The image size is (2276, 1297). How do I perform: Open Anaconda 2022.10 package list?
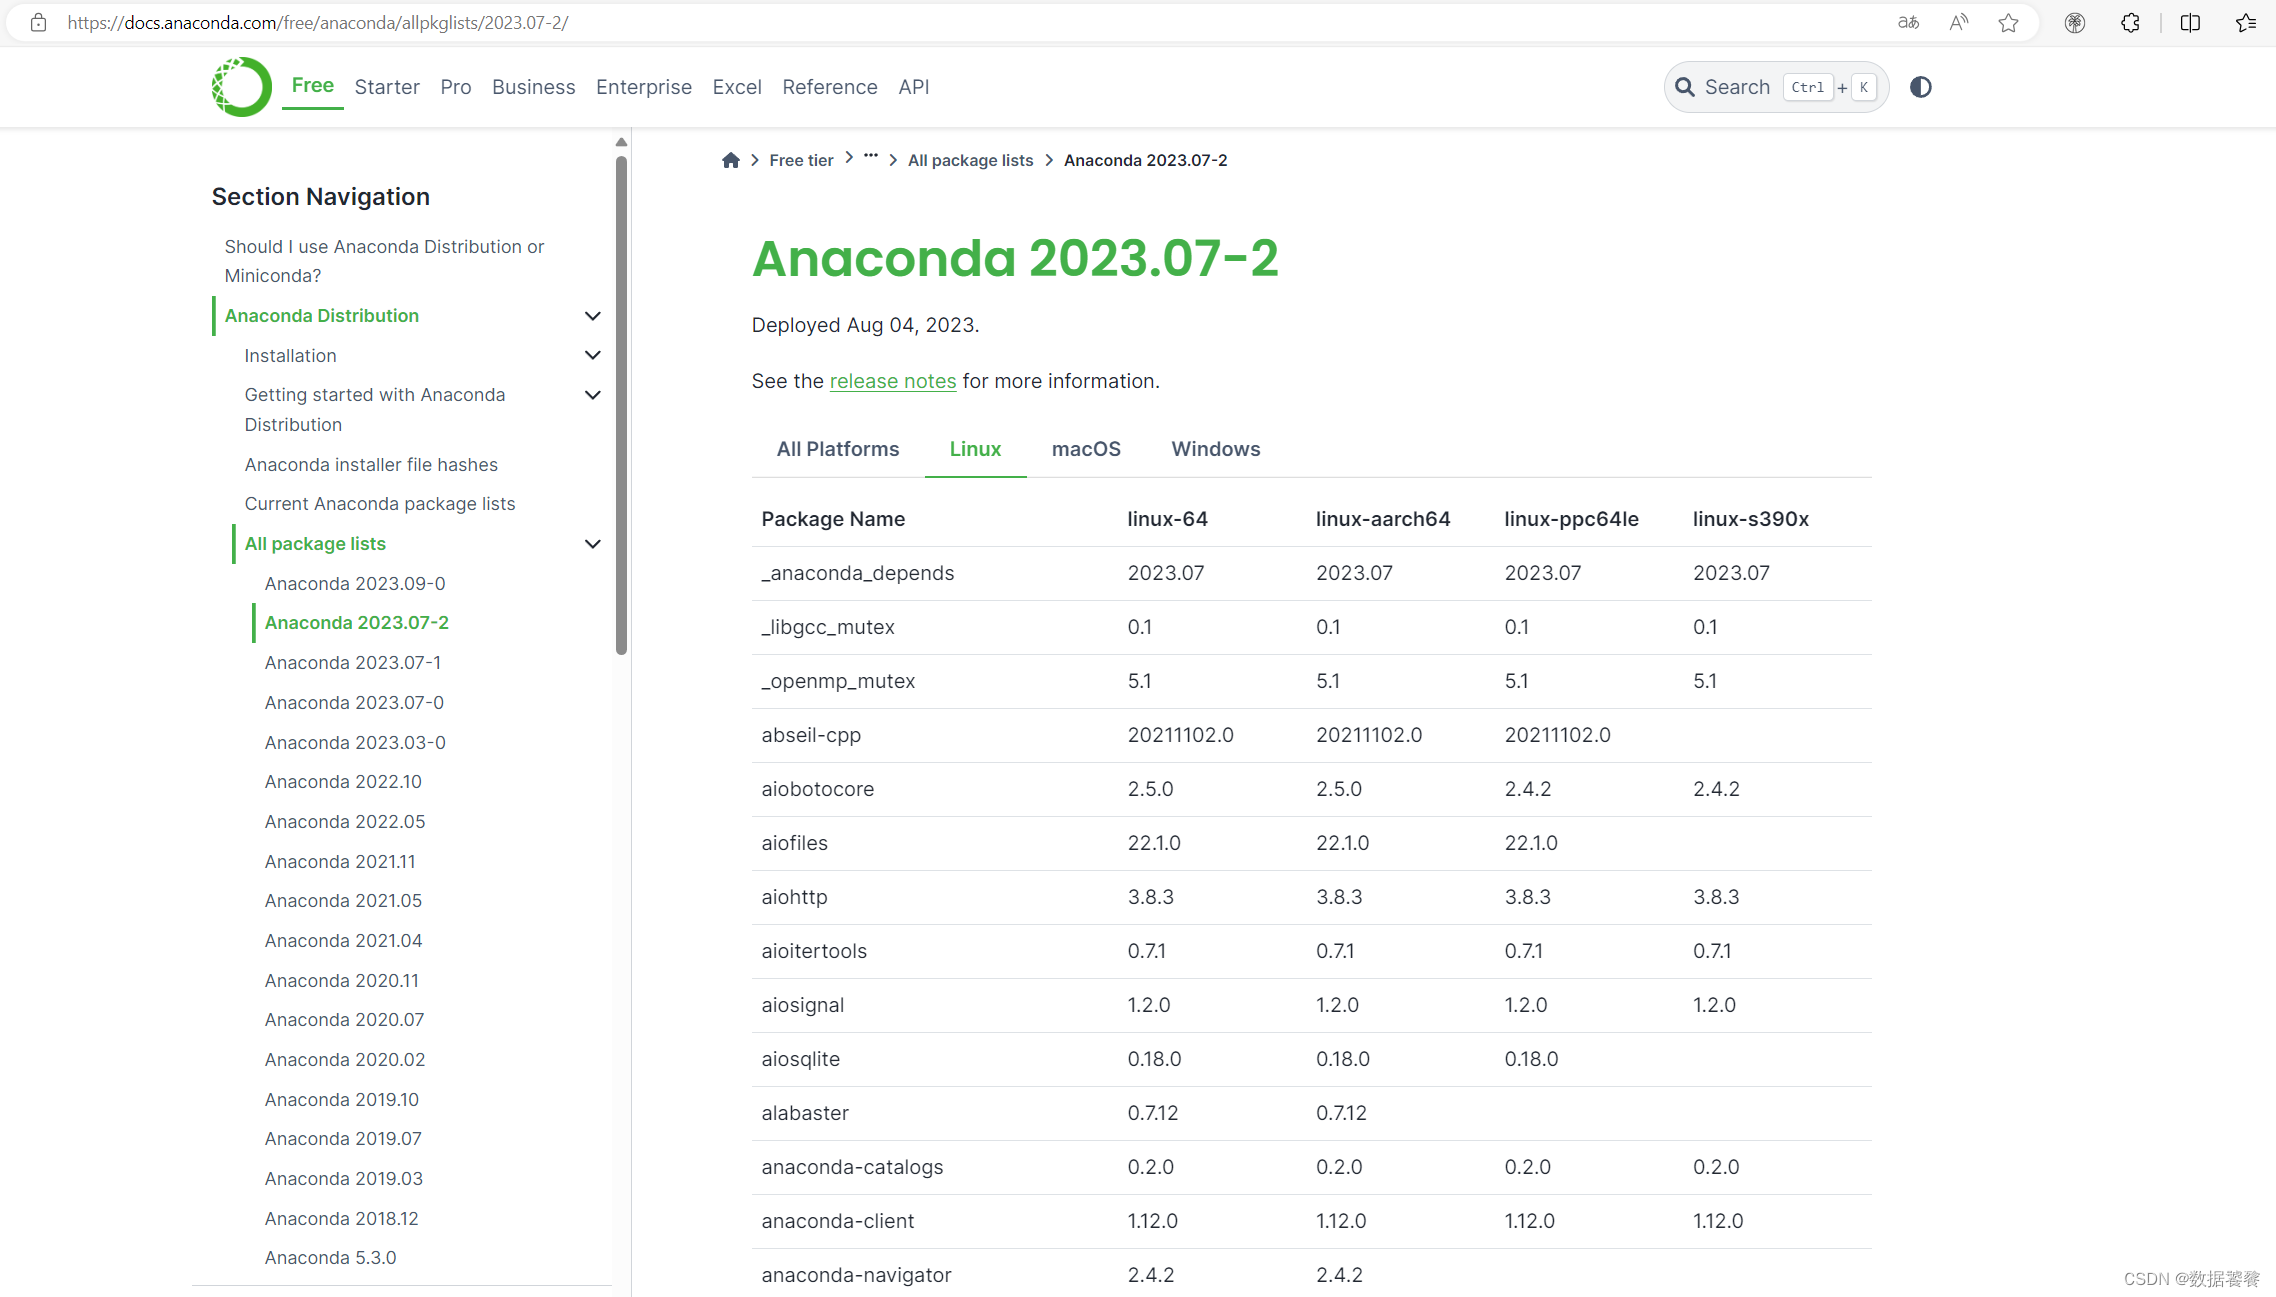click(343, 782)
